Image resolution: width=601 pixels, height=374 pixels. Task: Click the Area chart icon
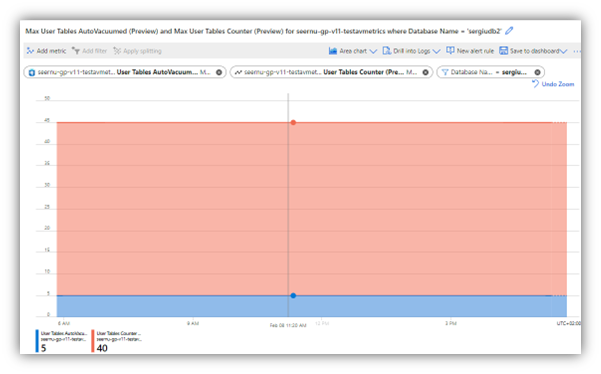point(333,51)
